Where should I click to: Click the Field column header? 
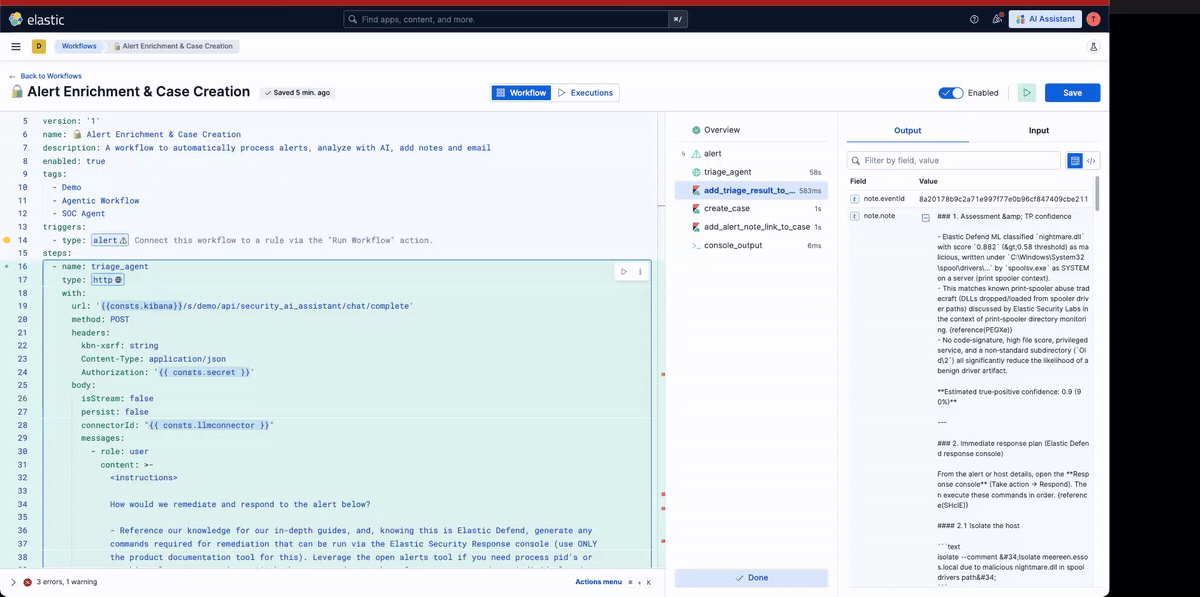(x=858, y=181)
